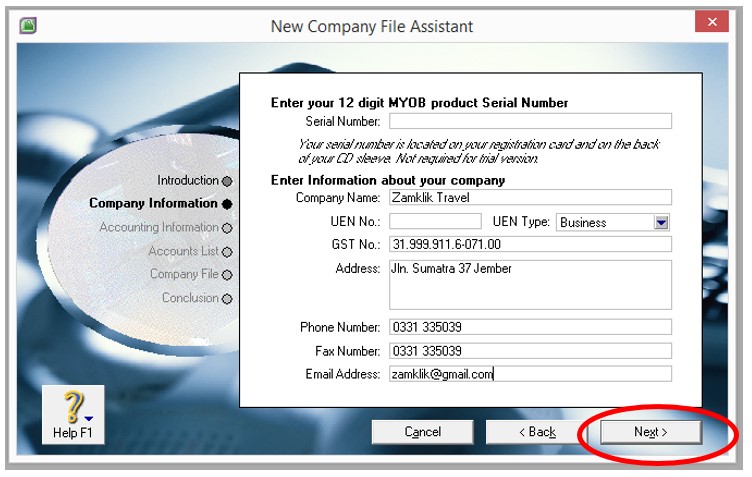Click the Fax Number field
752x477 pixels.
point(530,351)
